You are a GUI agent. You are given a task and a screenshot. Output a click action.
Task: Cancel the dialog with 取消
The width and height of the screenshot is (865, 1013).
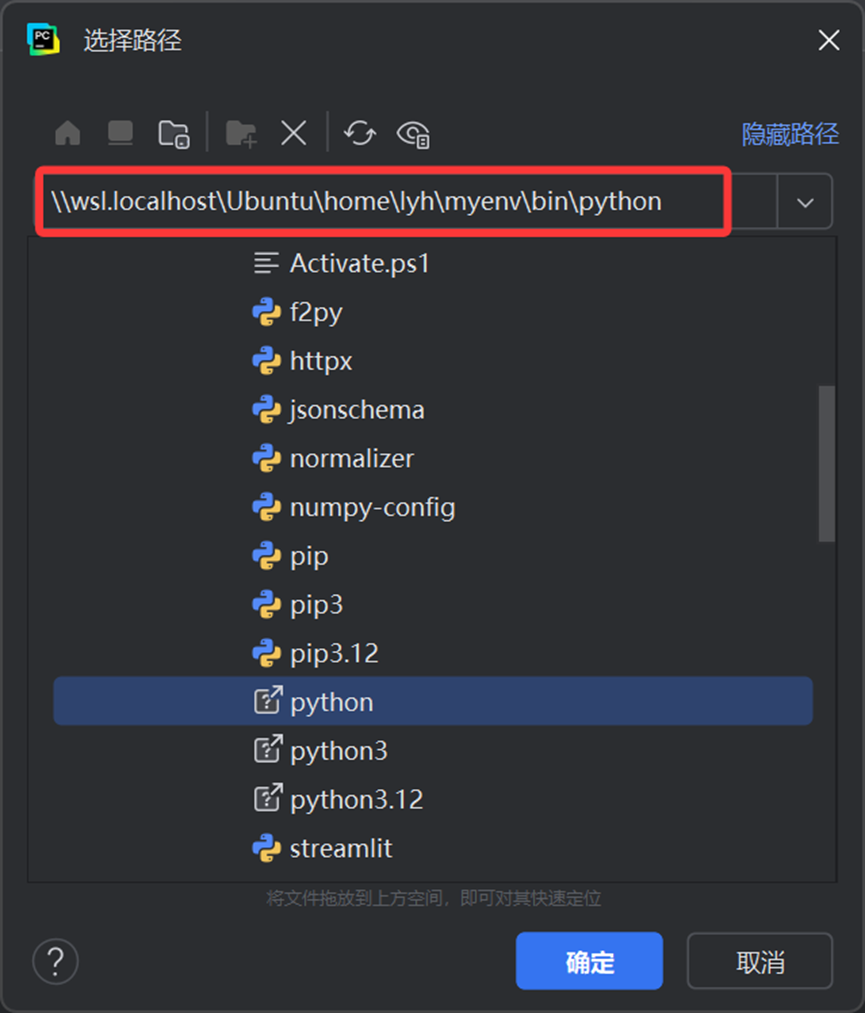coord(761,960)
